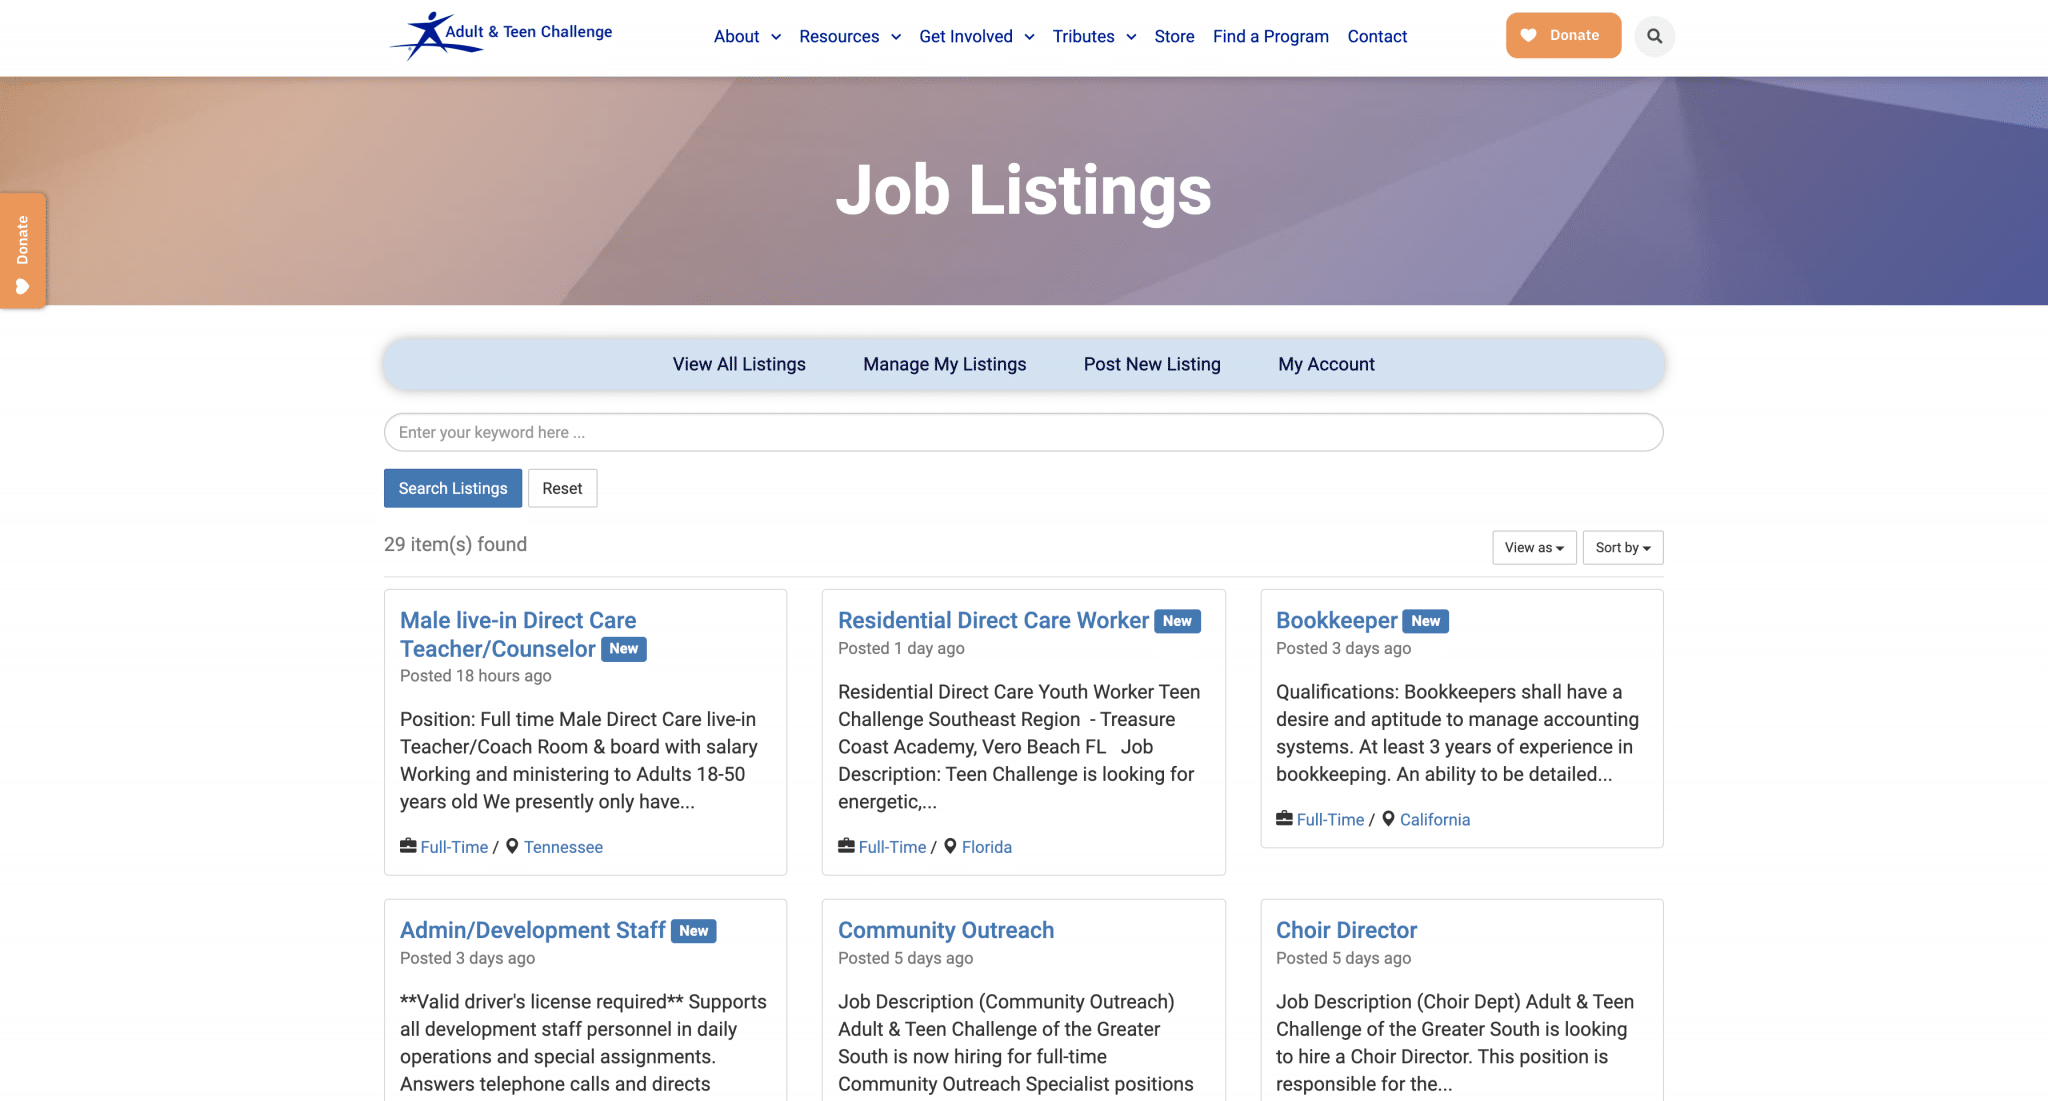Focus the keyword search field
2048x1101 pixels.
click(x=1024, y=432)
